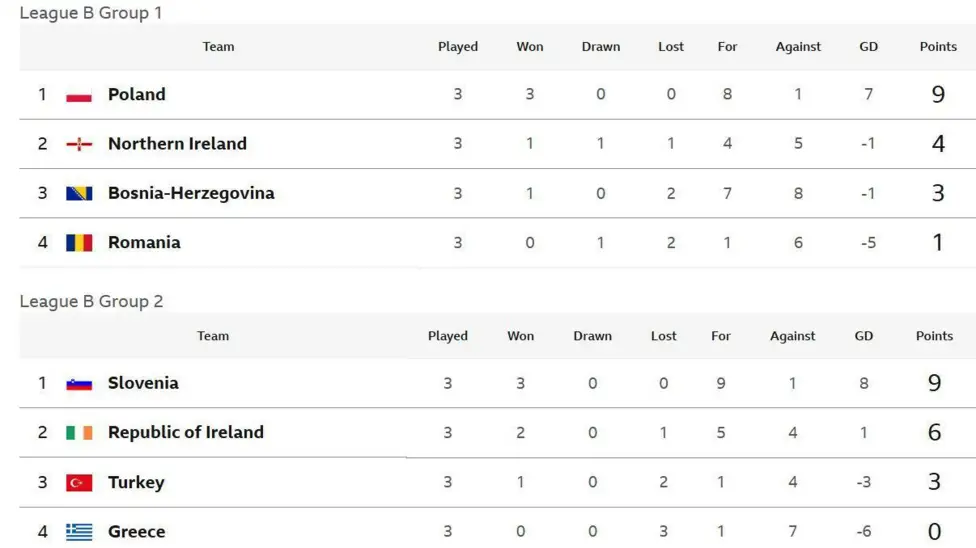Select the Turkey team name
This screenshot has width=976, height=548.
[x=136, y=482]
